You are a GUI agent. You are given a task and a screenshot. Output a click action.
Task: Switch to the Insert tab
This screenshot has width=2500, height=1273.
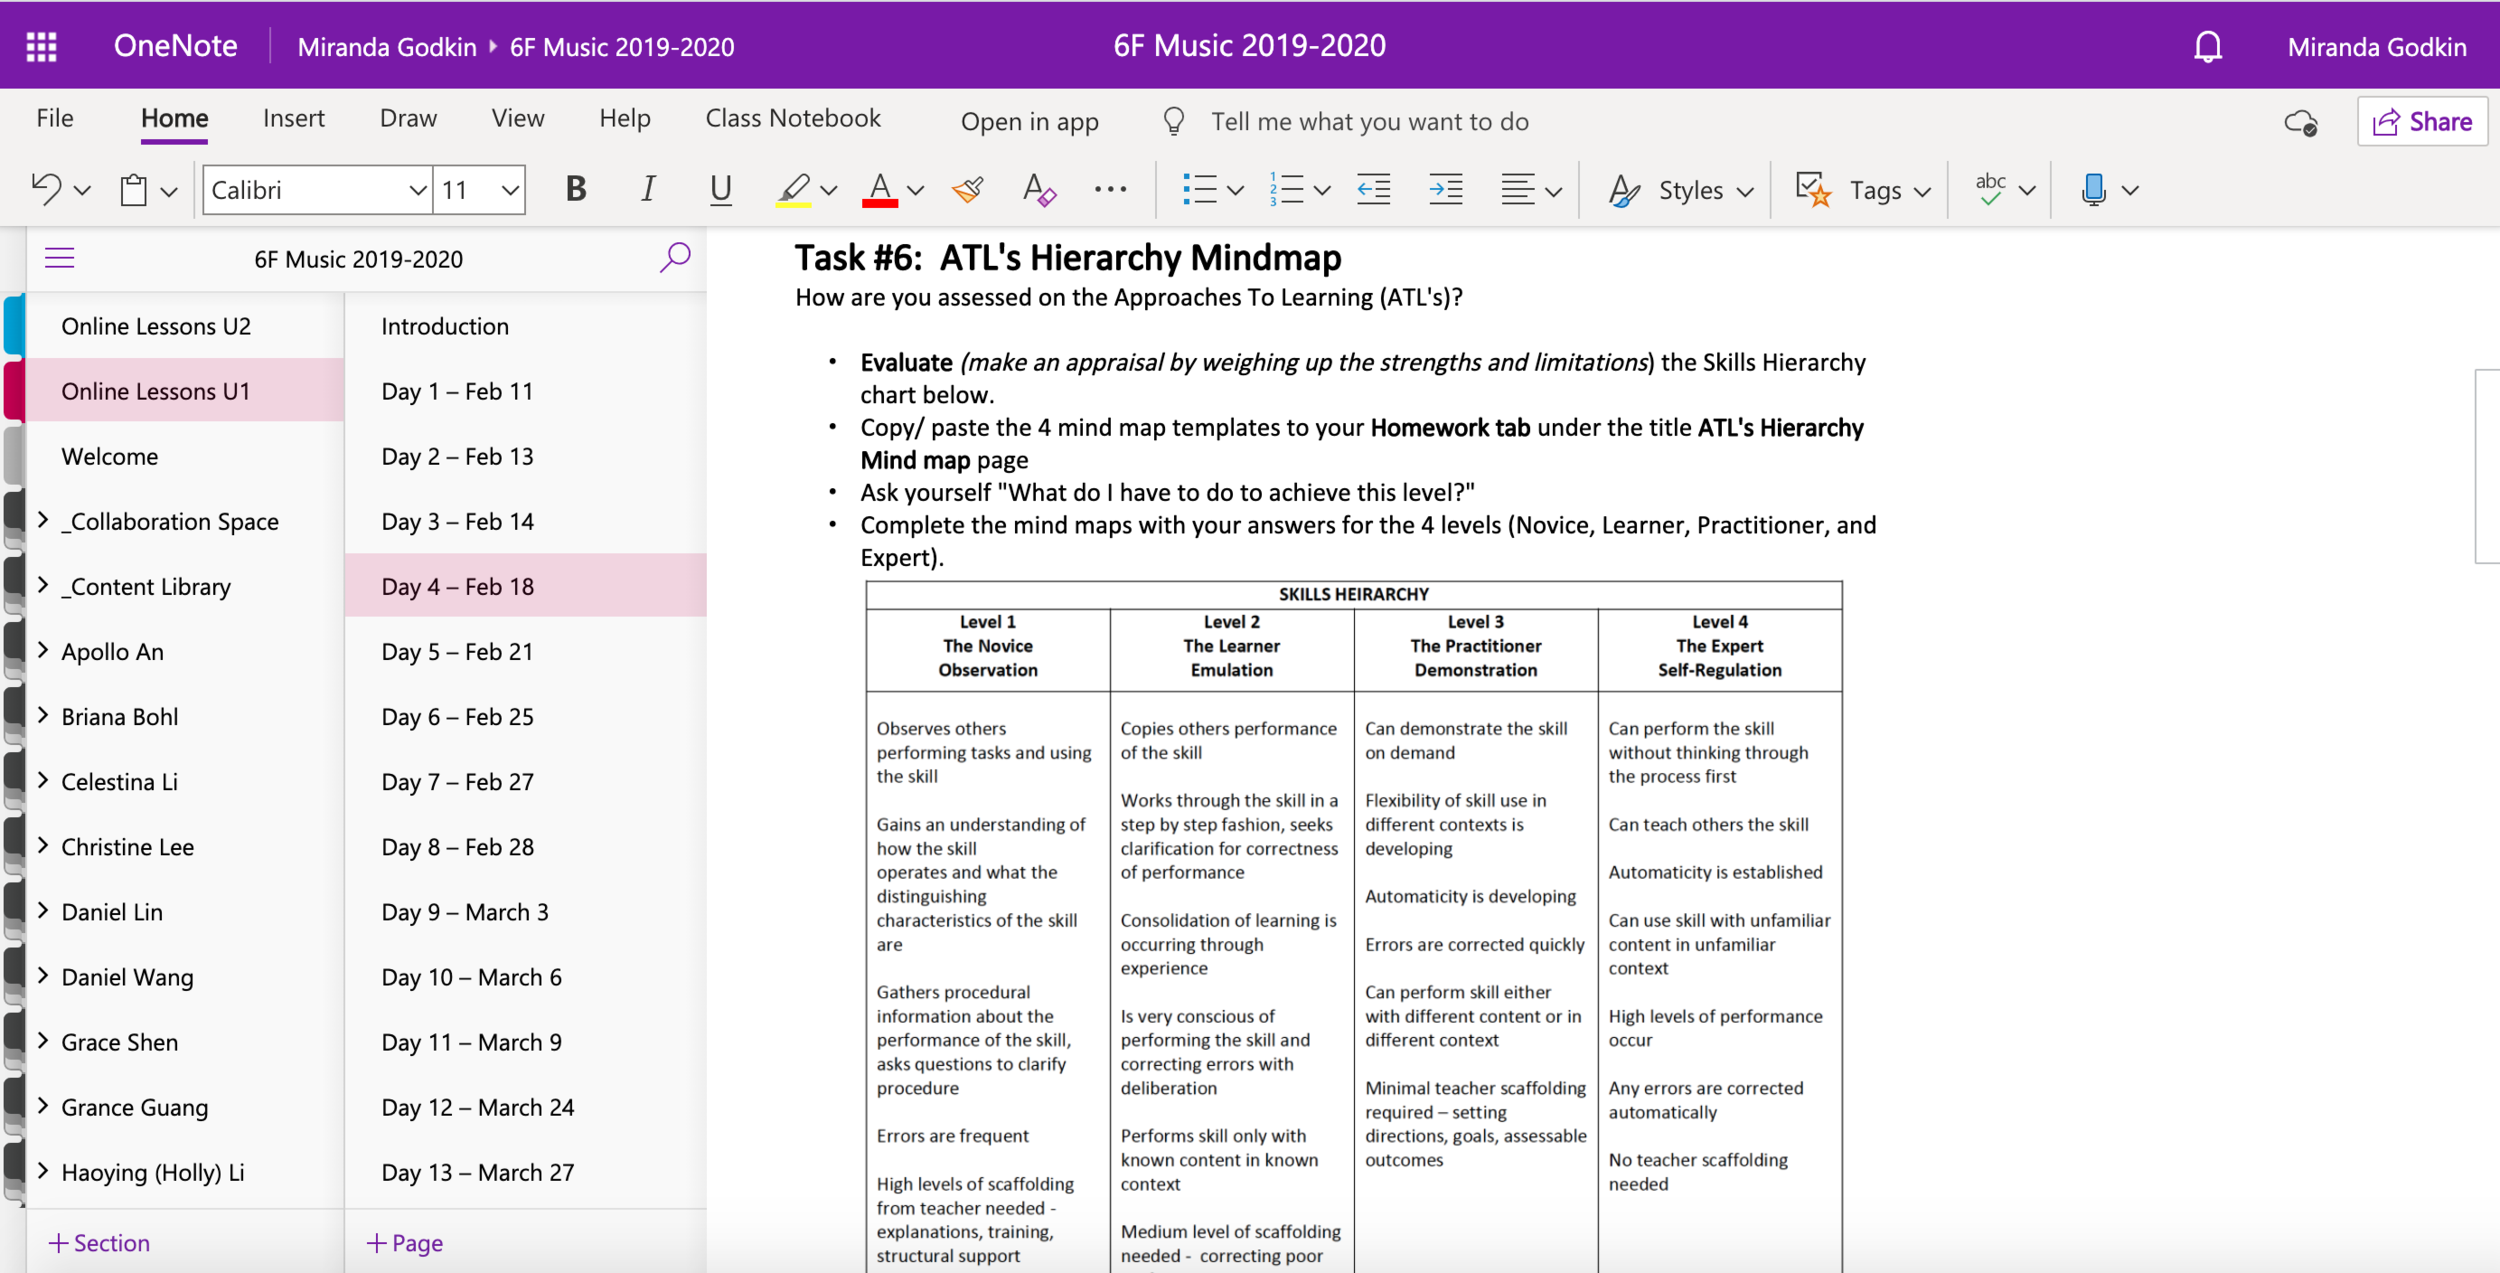[294, 118]
